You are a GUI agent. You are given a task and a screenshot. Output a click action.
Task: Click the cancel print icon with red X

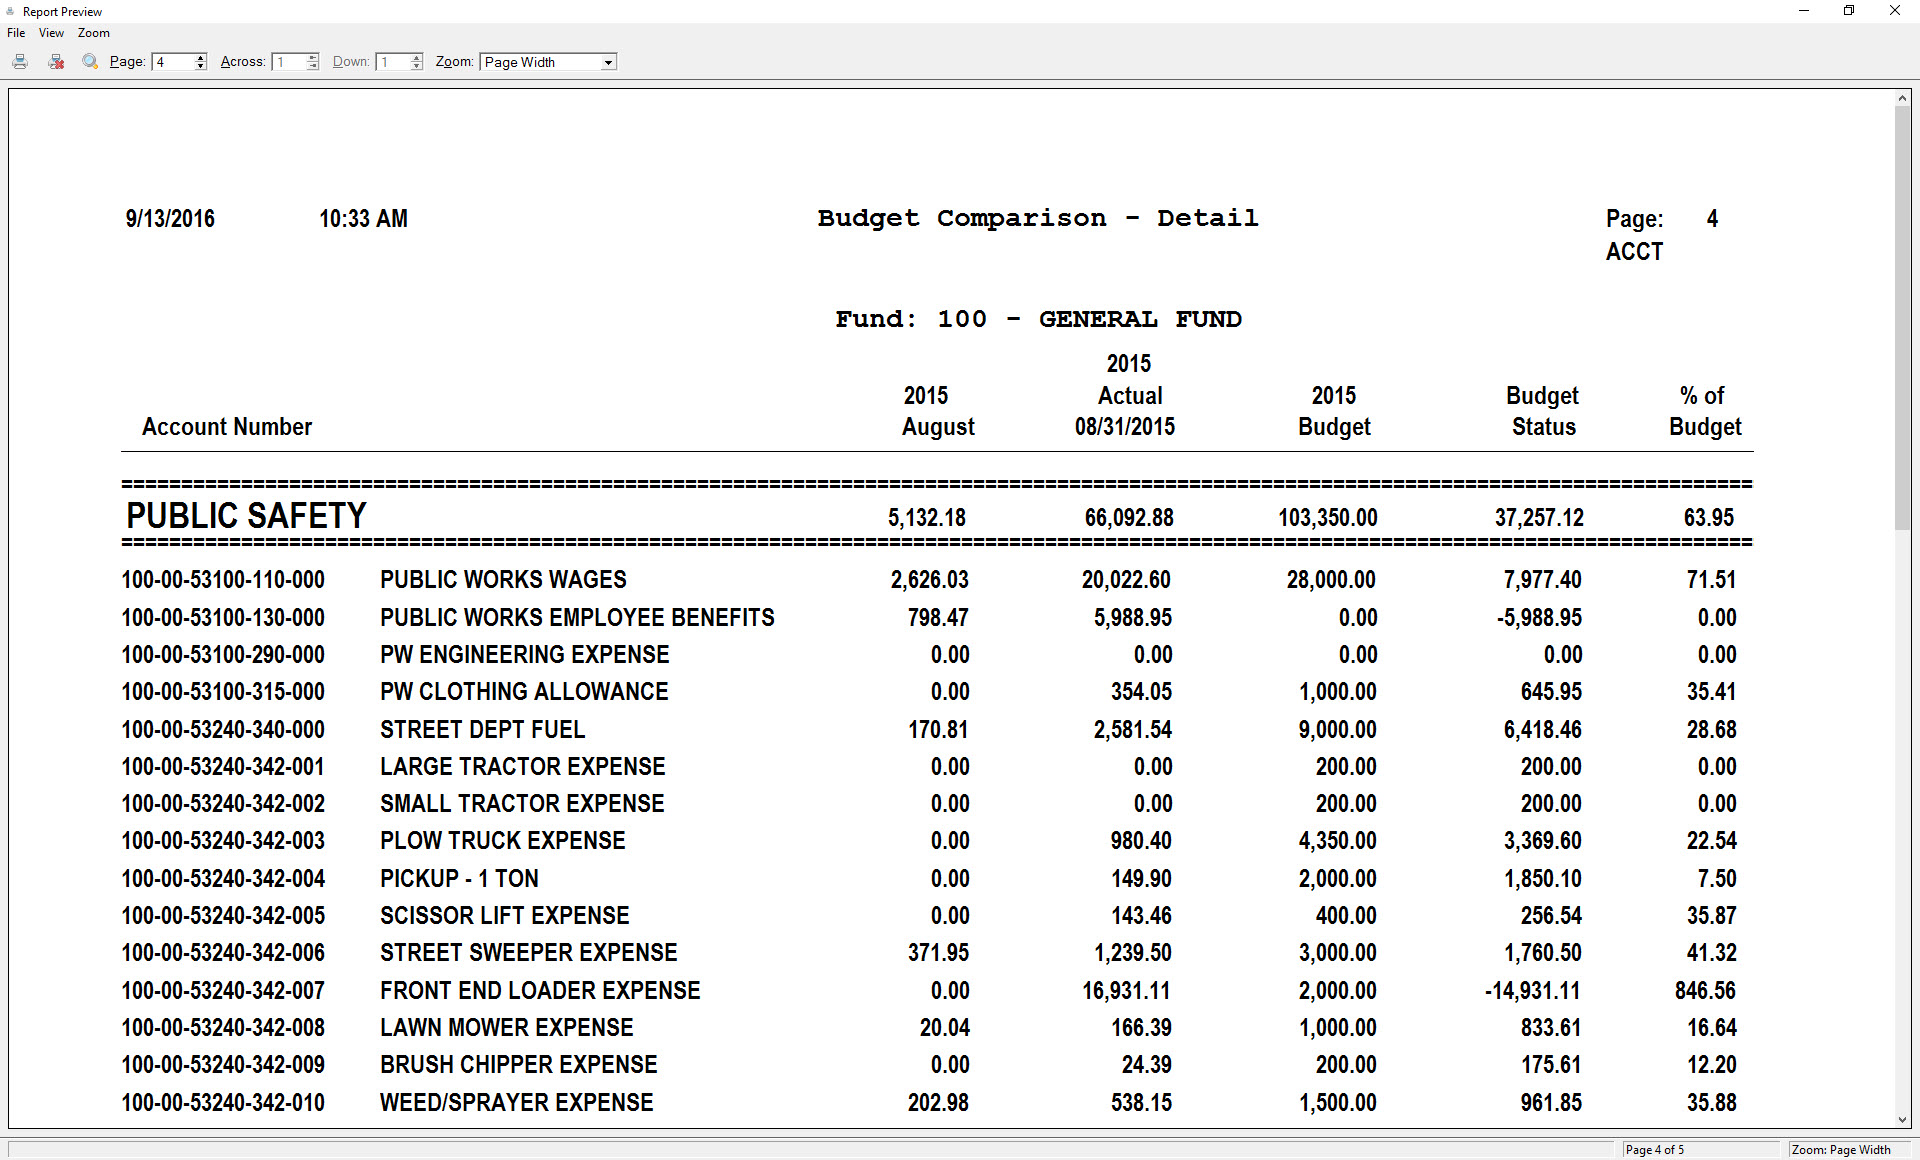pos(56,62)
